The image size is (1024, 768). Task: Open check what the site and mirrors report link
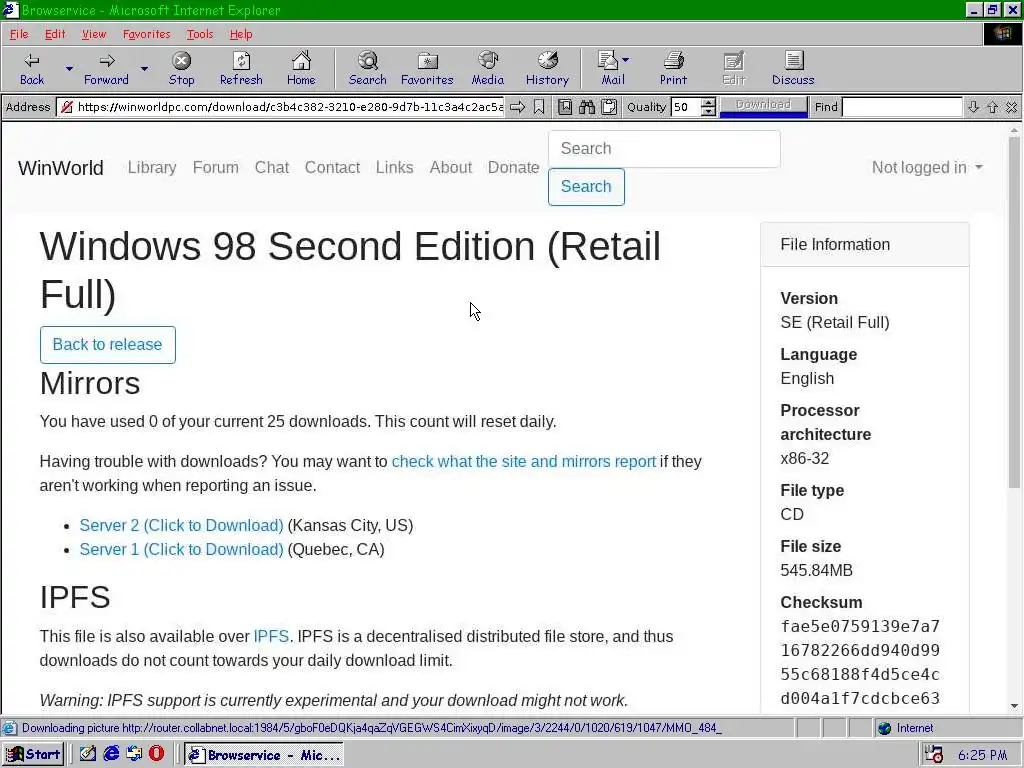524,462
